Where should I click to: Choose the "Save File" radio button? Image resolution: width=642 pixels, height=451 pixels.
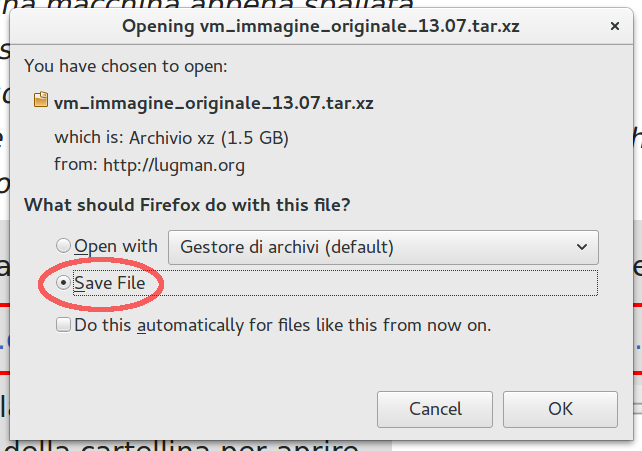[64, 283]
